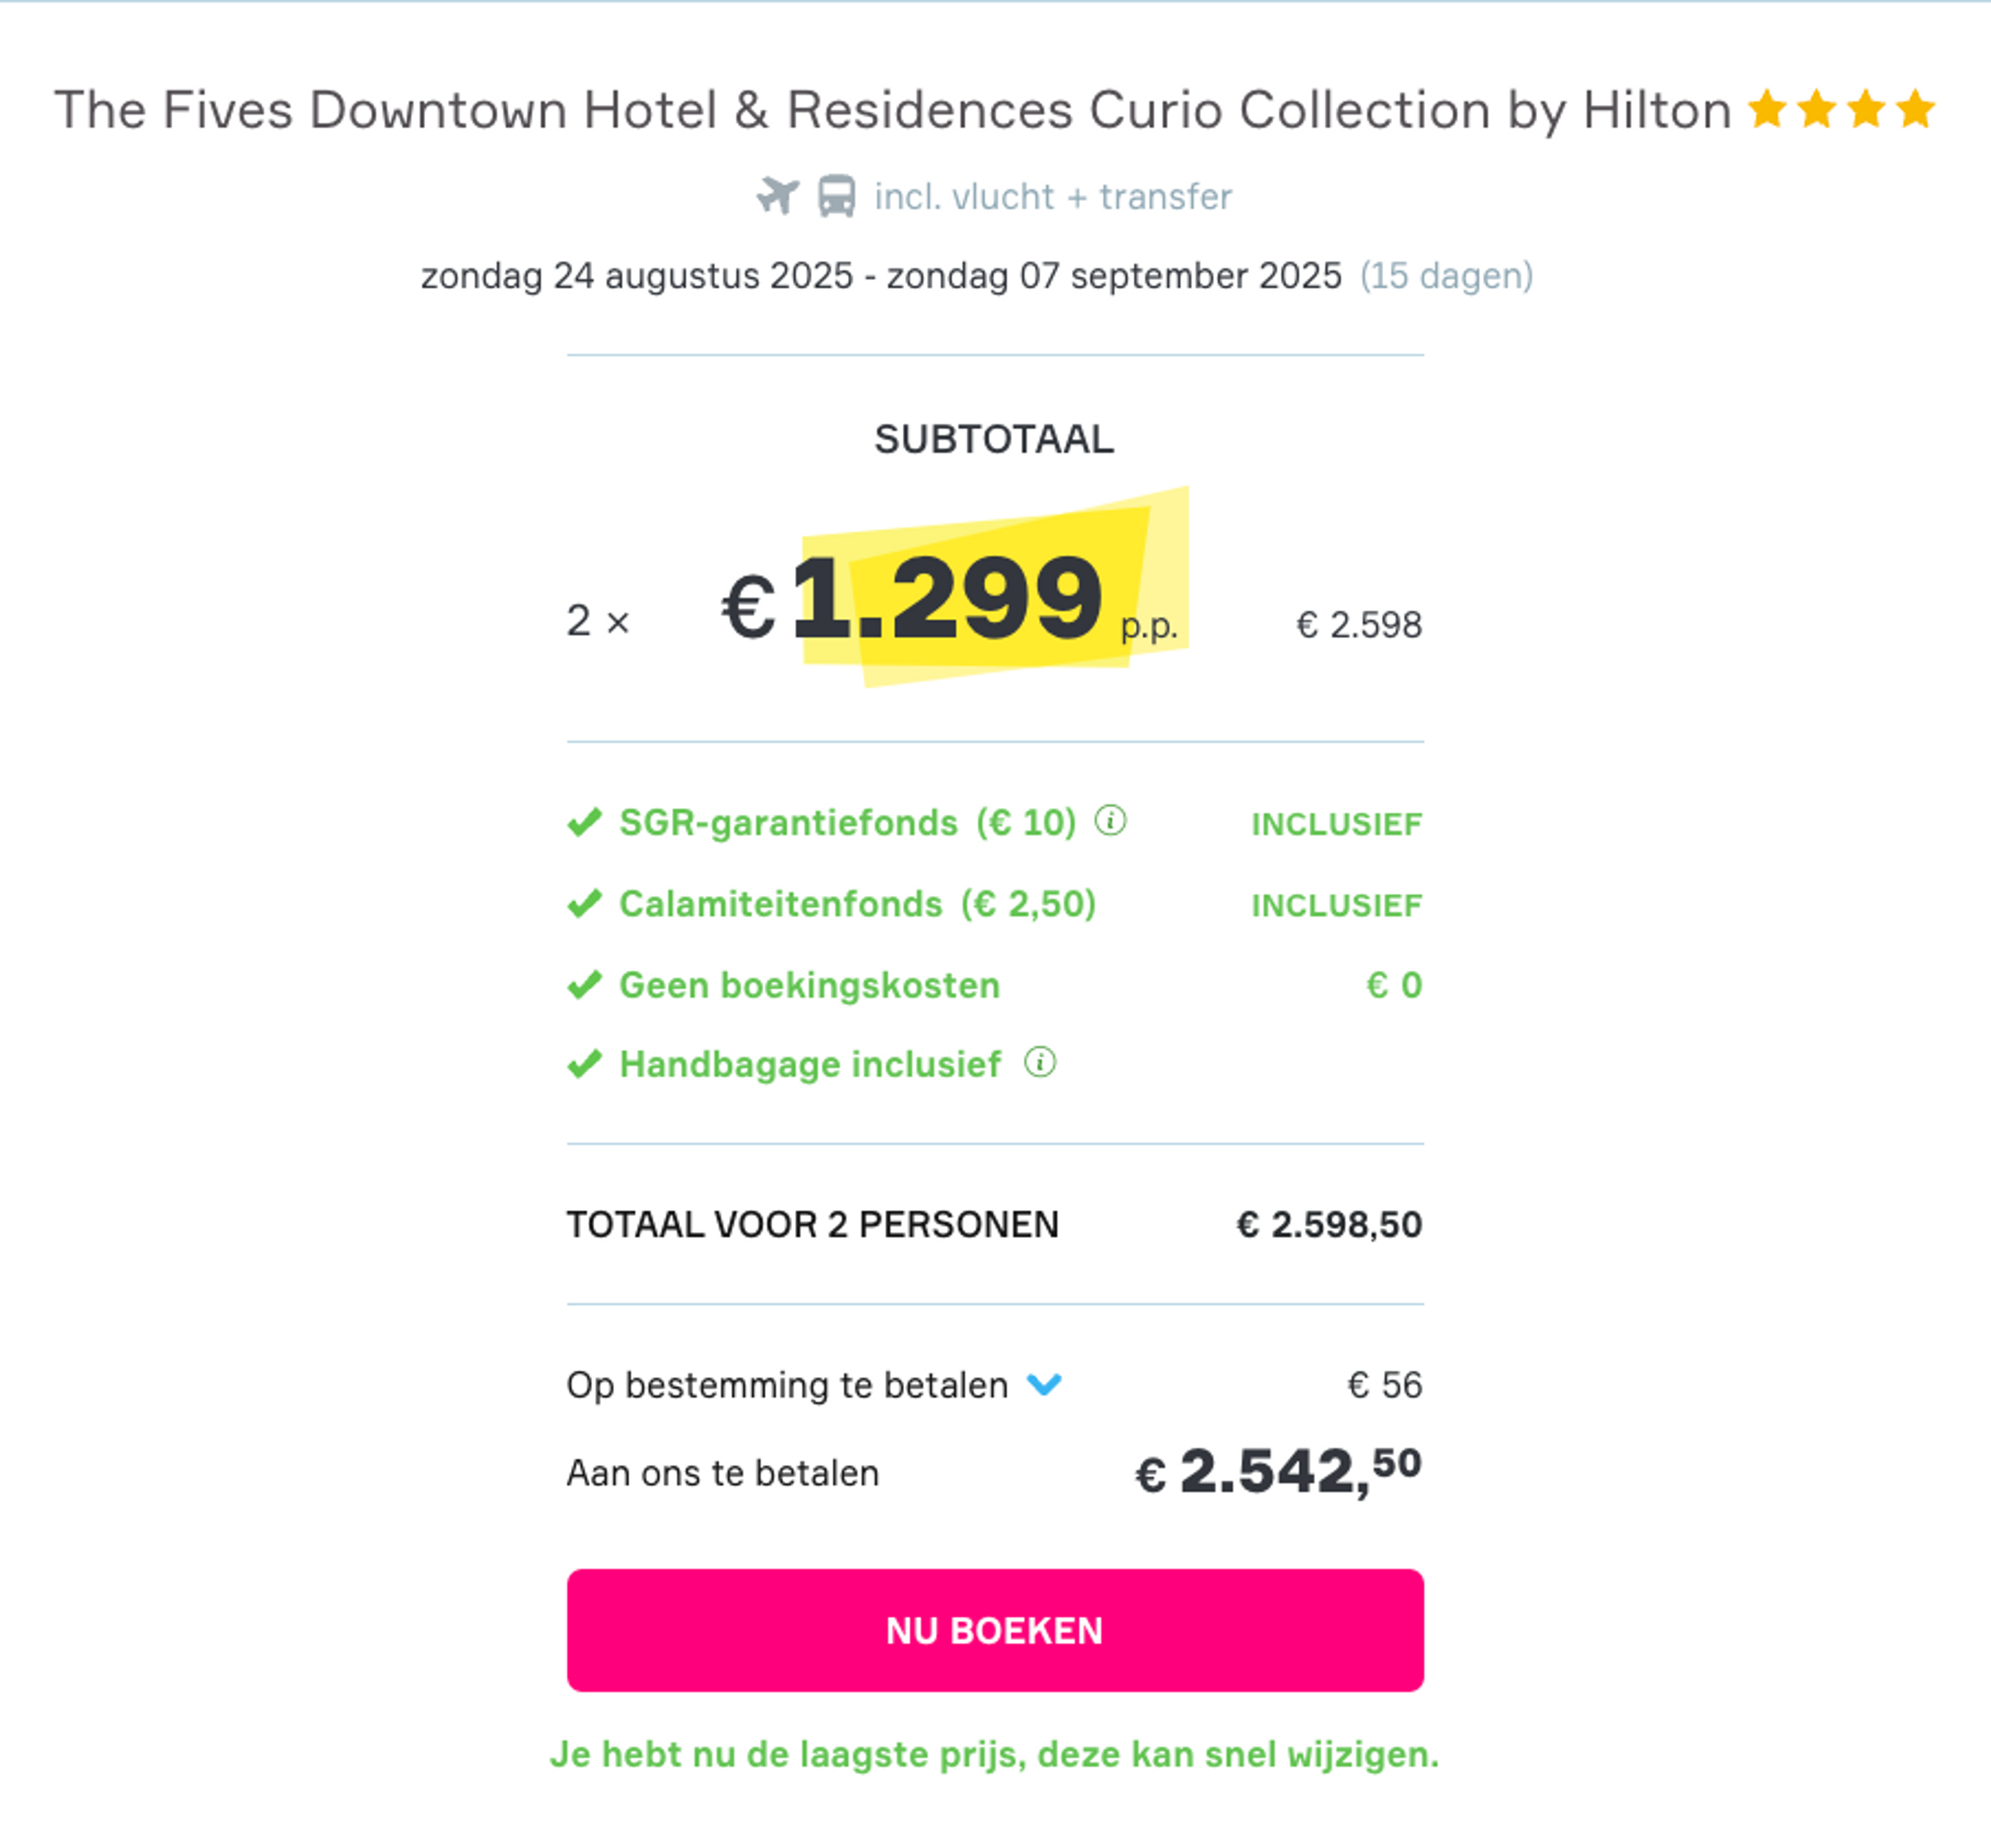Image resolution: width=1991 pixels, height=1848 pixels.
Task: Click the Op bestemming te betalen label
Action: tap(787, 1385)
